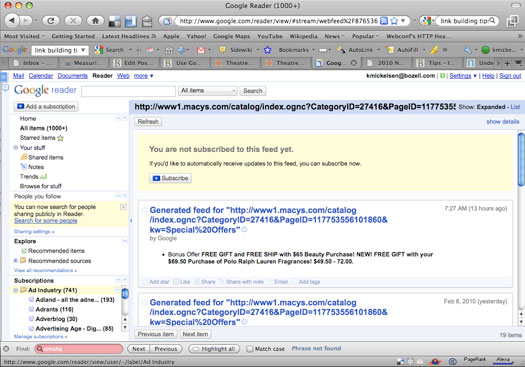Collapse the Your stuff section

(x=16, y=148)
